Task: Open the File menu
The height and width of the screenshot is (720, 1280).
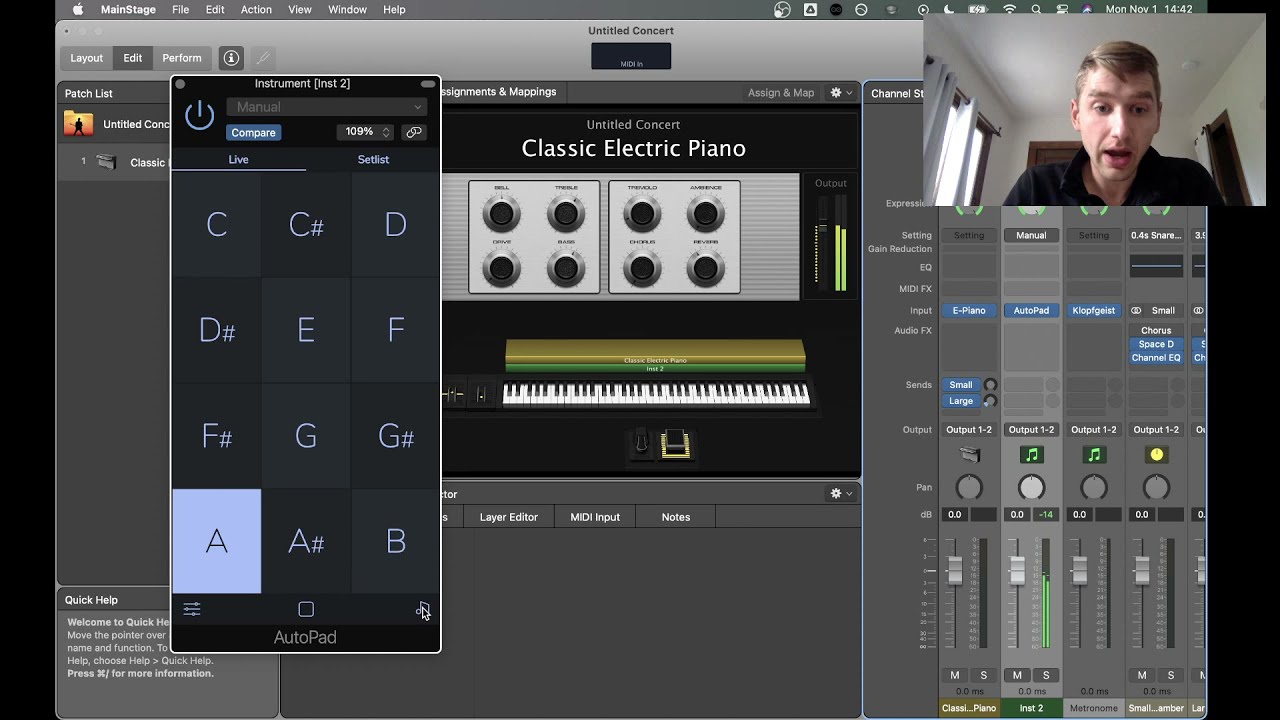Action: (x=180, y=9)
